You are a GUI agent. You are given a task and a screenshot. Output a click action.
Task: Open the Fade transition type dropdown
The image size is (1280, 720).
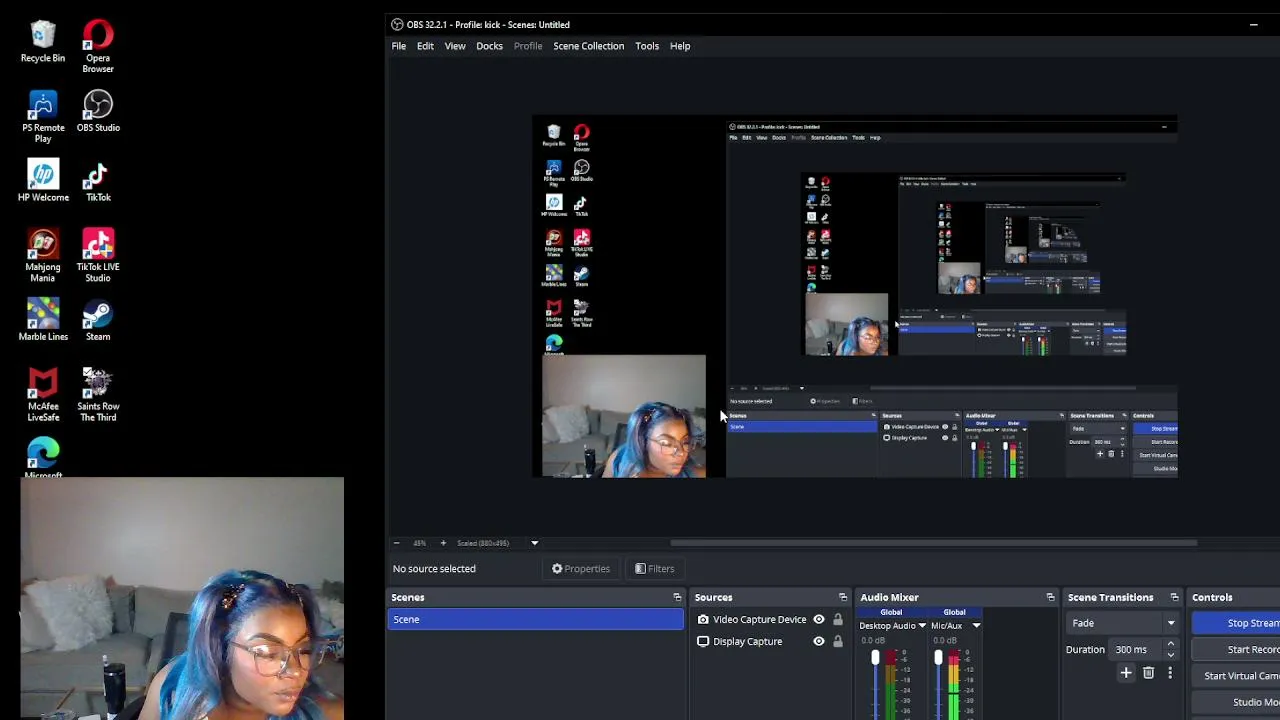[x=1124, y=623]
